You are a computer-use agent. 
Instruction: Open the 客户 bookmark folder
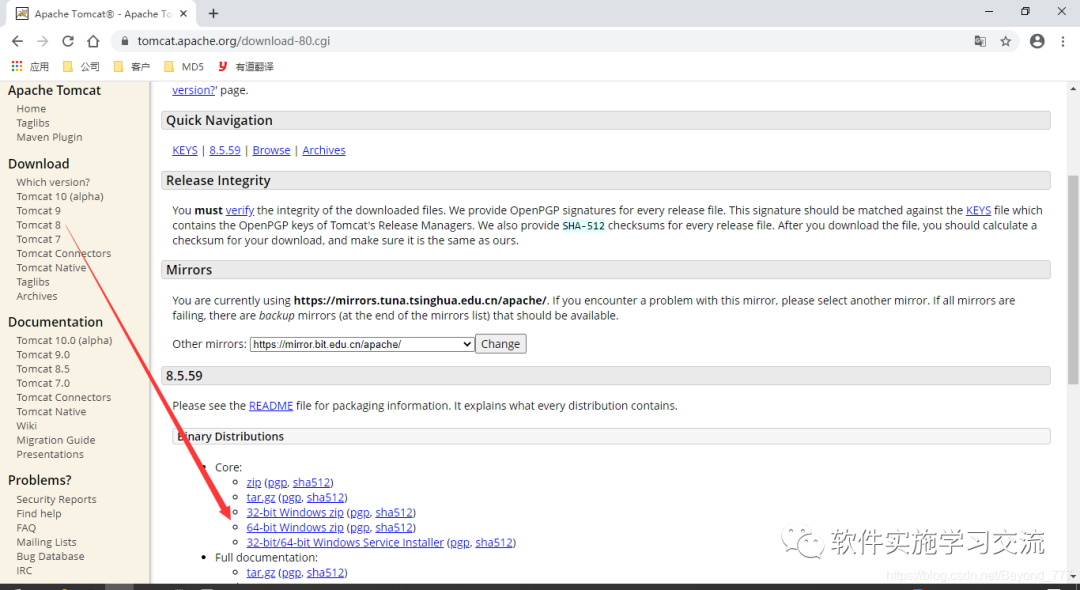(132, 67)
